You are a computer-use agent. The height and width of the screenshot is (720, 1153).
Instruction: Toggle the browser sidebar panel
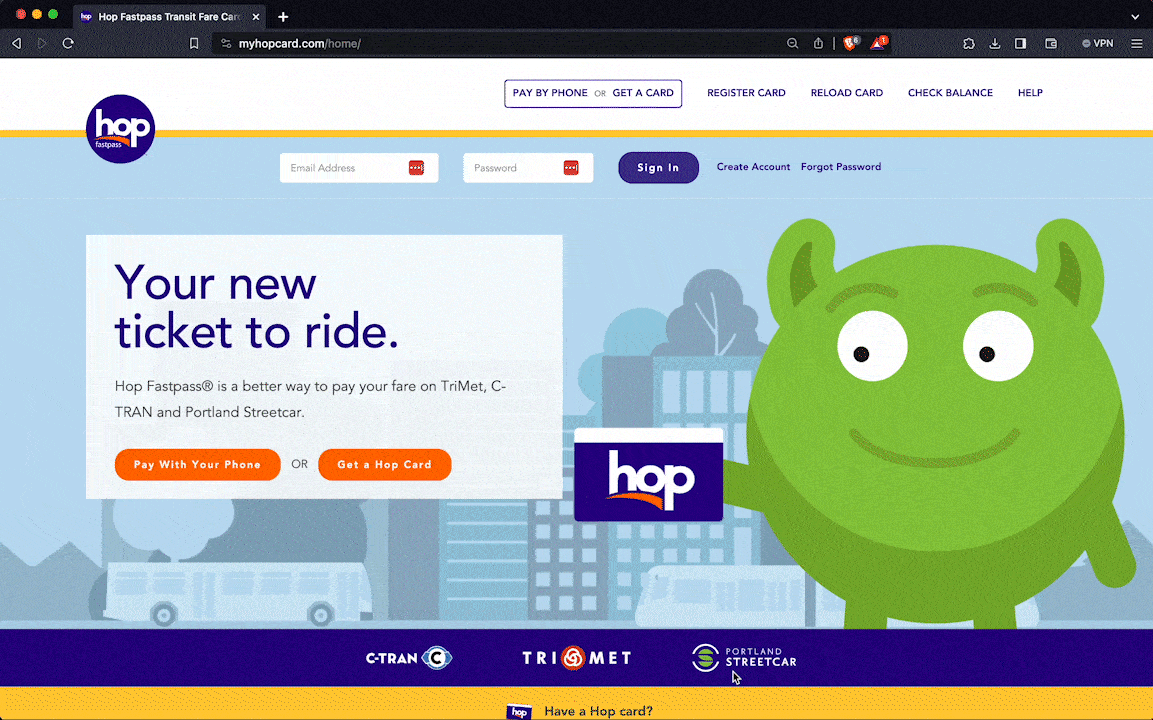tap(1022, 43)
